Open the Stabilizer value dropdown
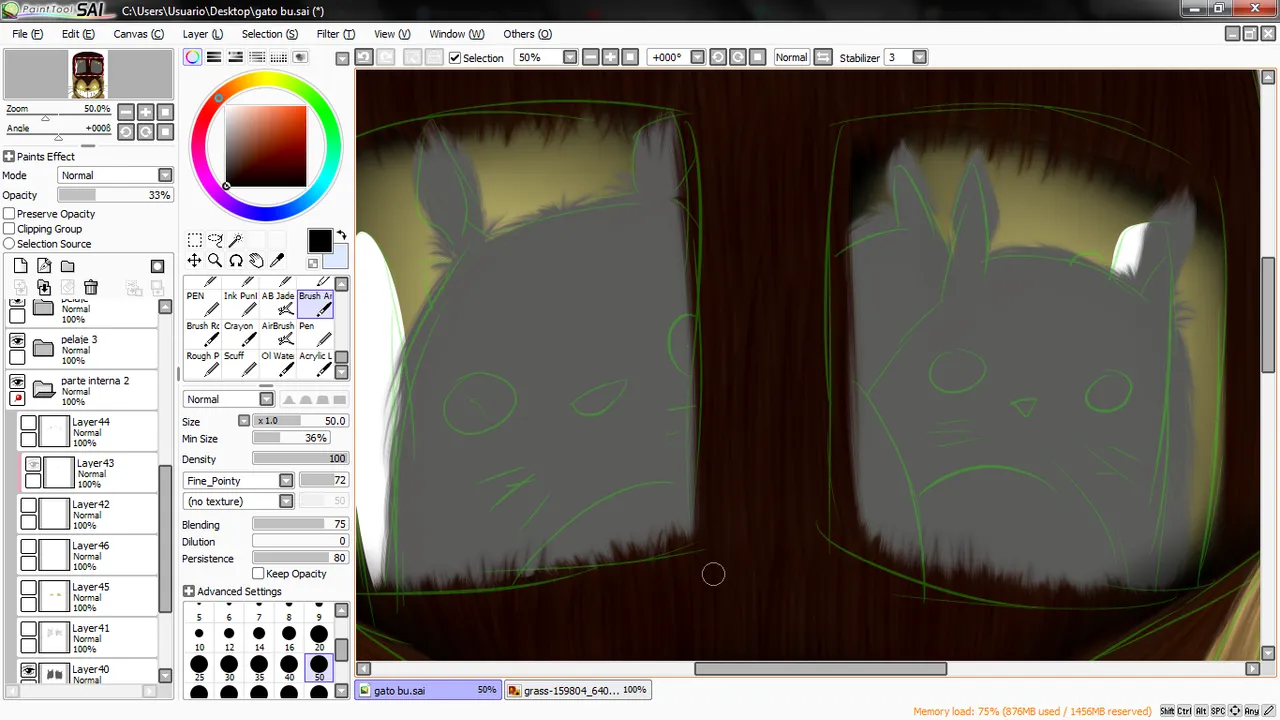The image size is (1280, 720). coord(920,58)
